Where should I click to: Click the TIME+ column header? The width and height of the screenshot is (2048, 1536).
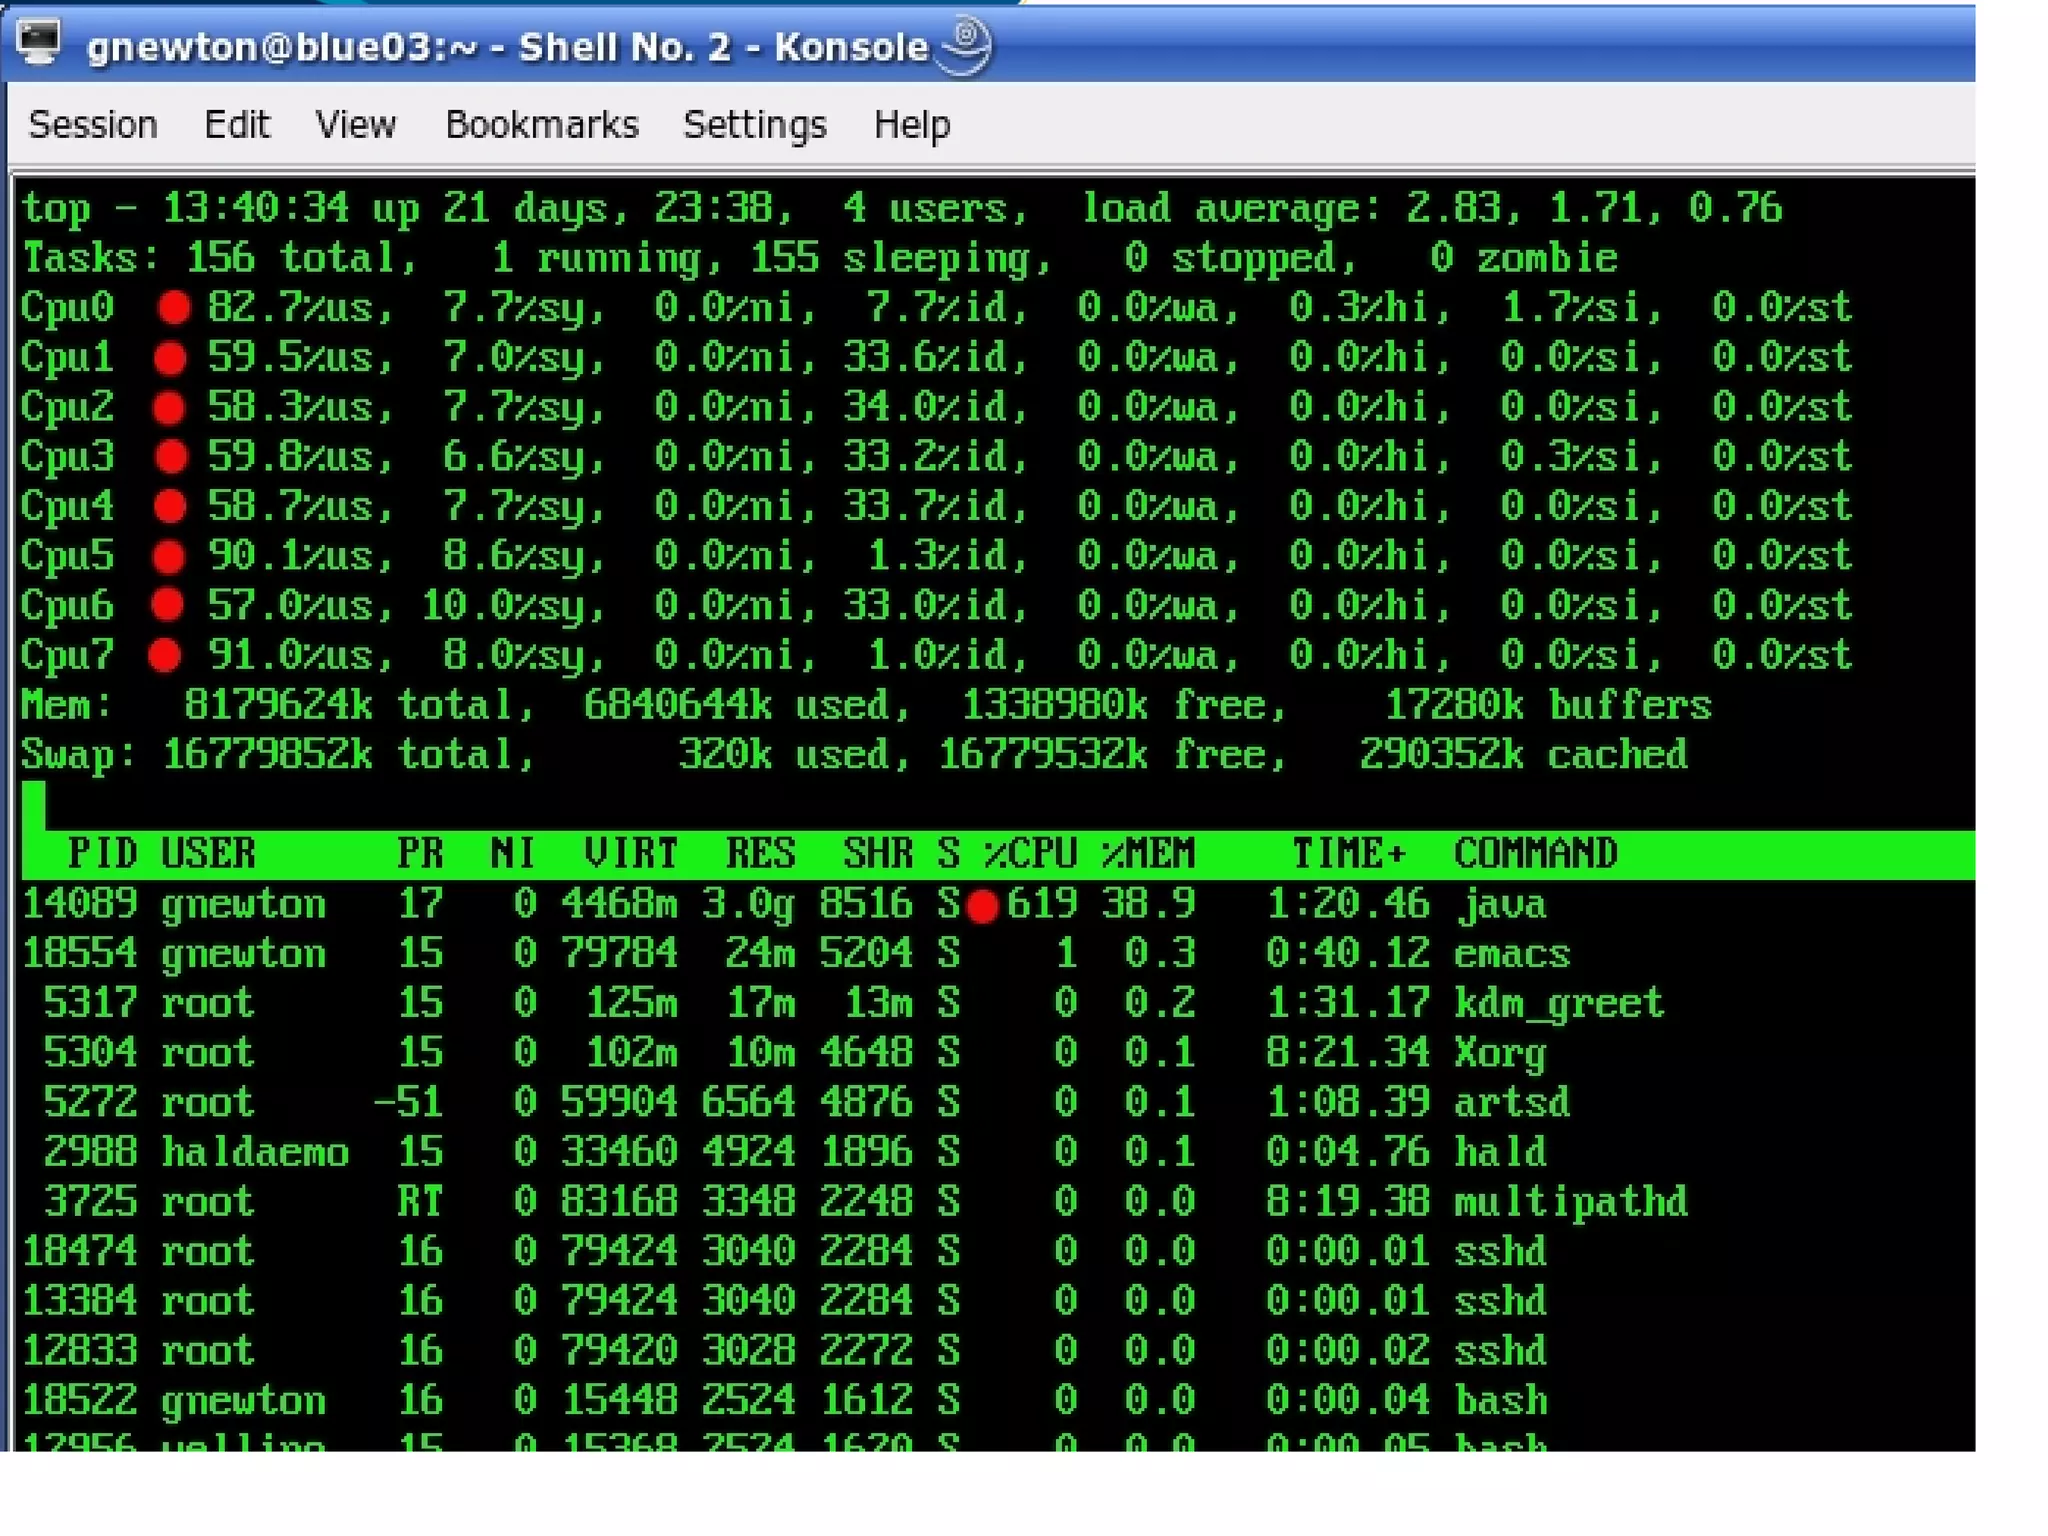pos(1350,854)
